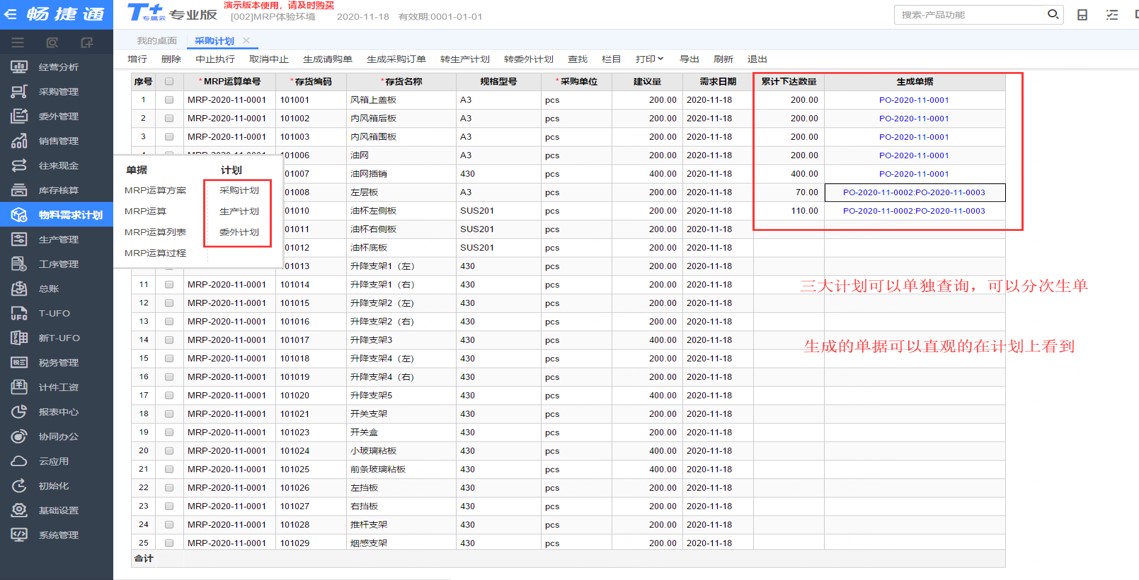Collapse sidebar with the back arrow icon
Viewport: 1139px width, 580px height.
point(12,14)
